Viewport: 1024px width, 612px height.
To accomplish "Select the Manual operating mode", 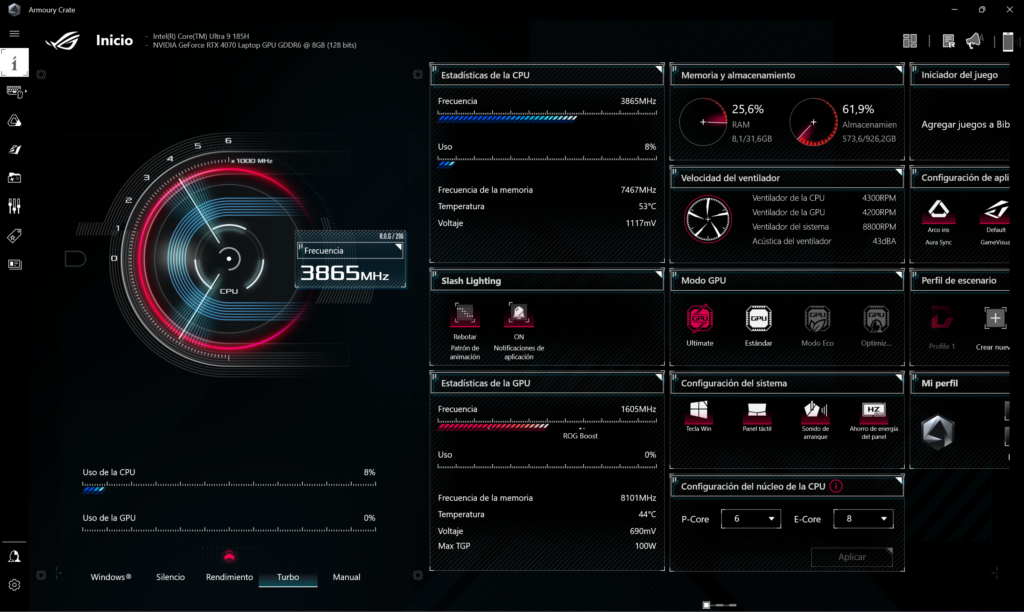I will pyautogui.click(x=346, y=577).
